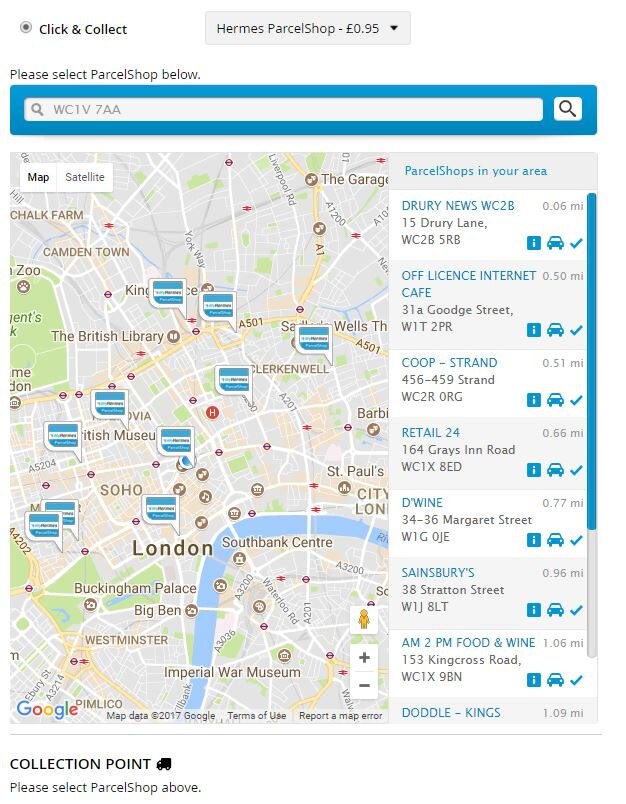The height and width of the screenshot is (804, 626).
Task: Switch to the Map view tab
Action: [38, 177]
